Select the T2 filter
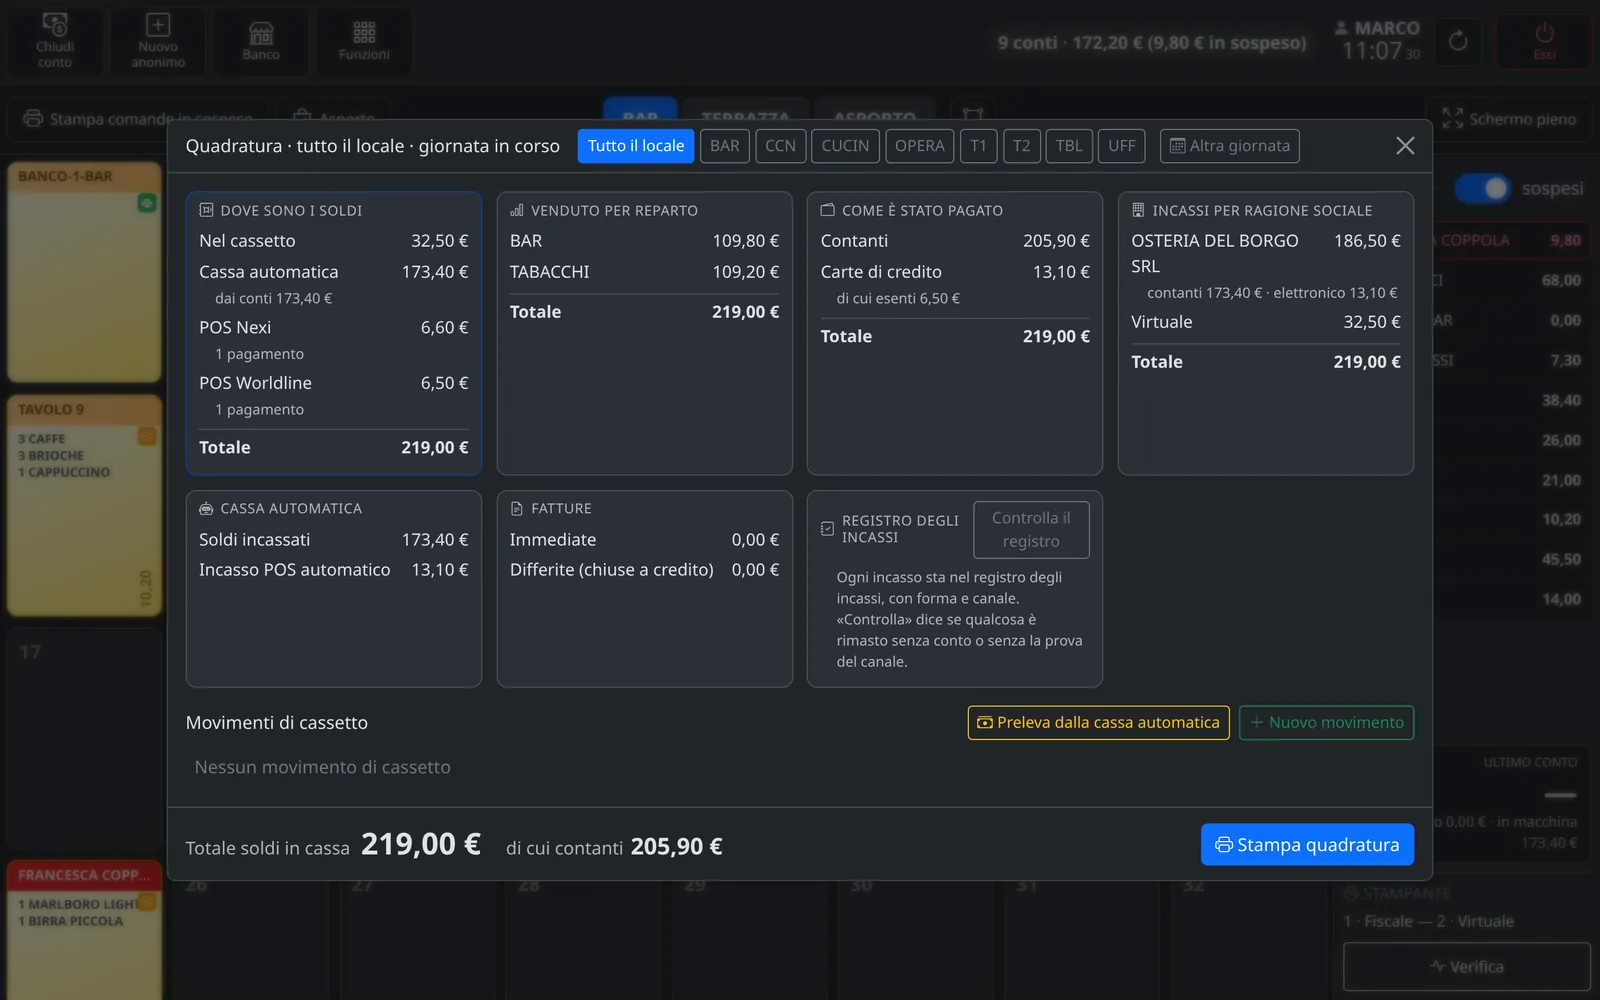The image size is (1600, 1000). coord(1021,146)
